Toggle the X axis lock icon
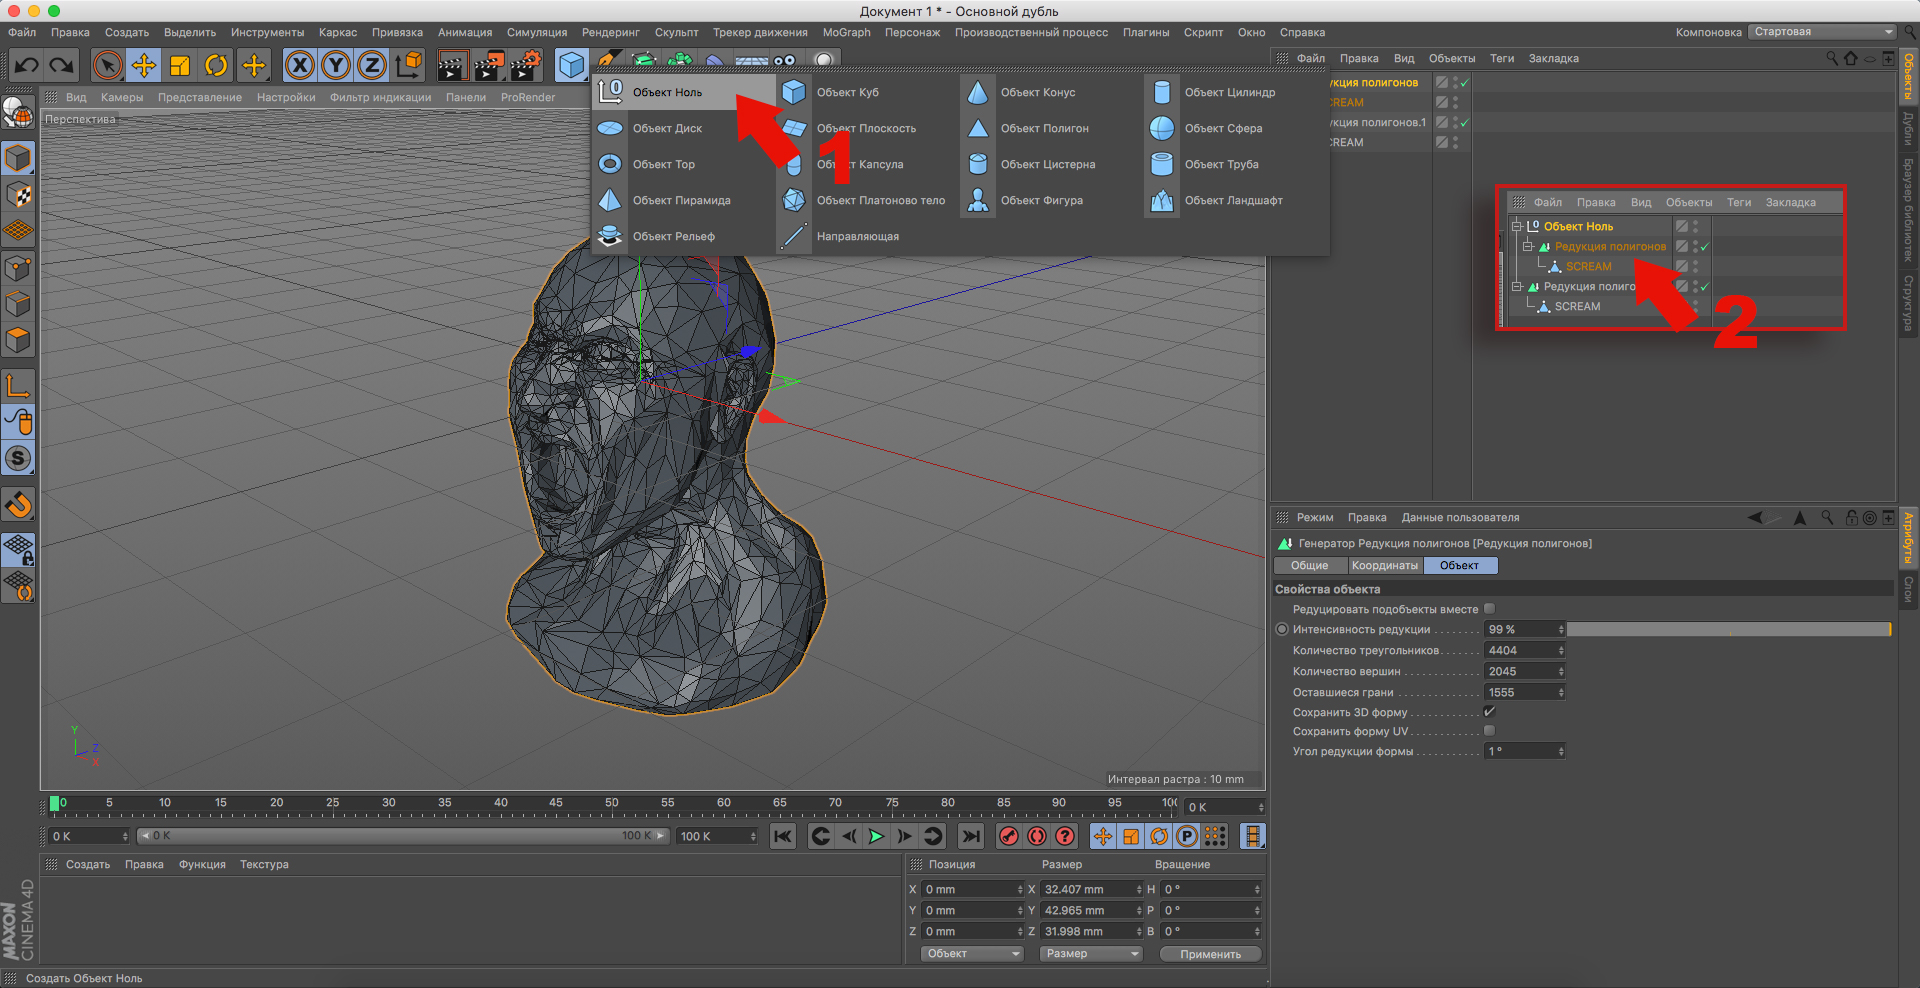 tap(299, 66)
